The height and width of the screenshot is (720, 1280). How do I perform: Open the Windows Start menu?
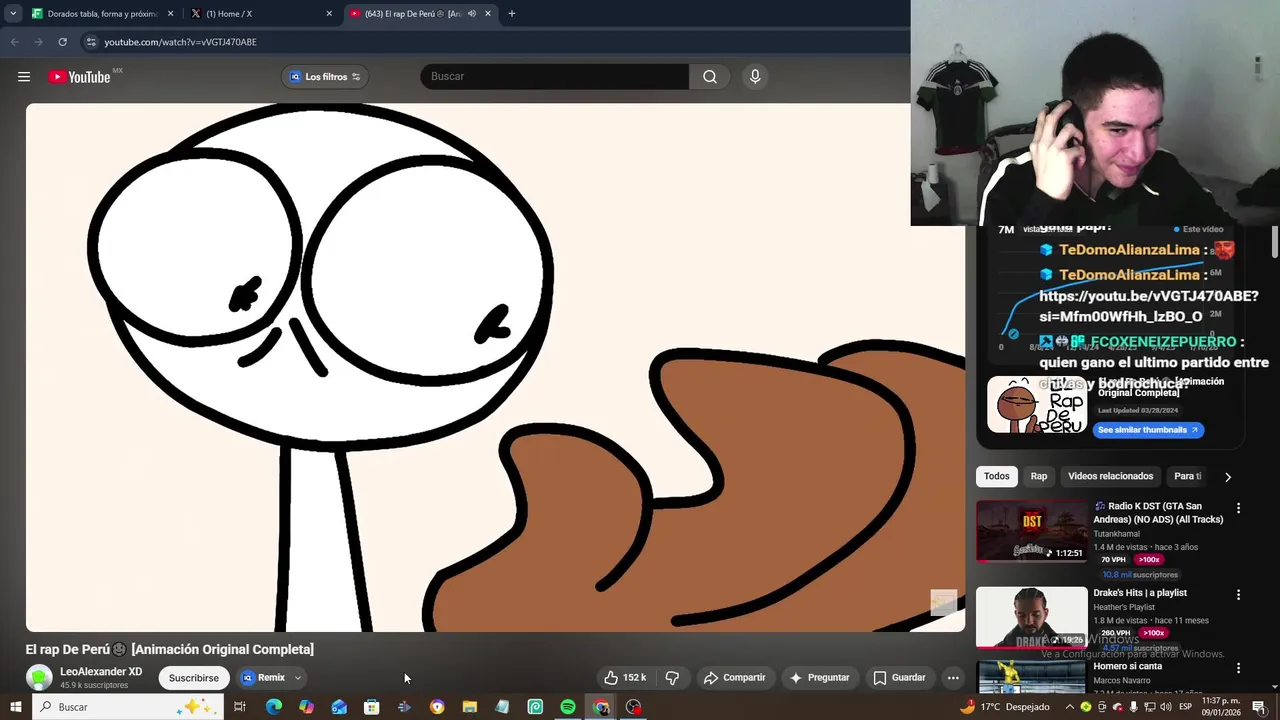15,707
